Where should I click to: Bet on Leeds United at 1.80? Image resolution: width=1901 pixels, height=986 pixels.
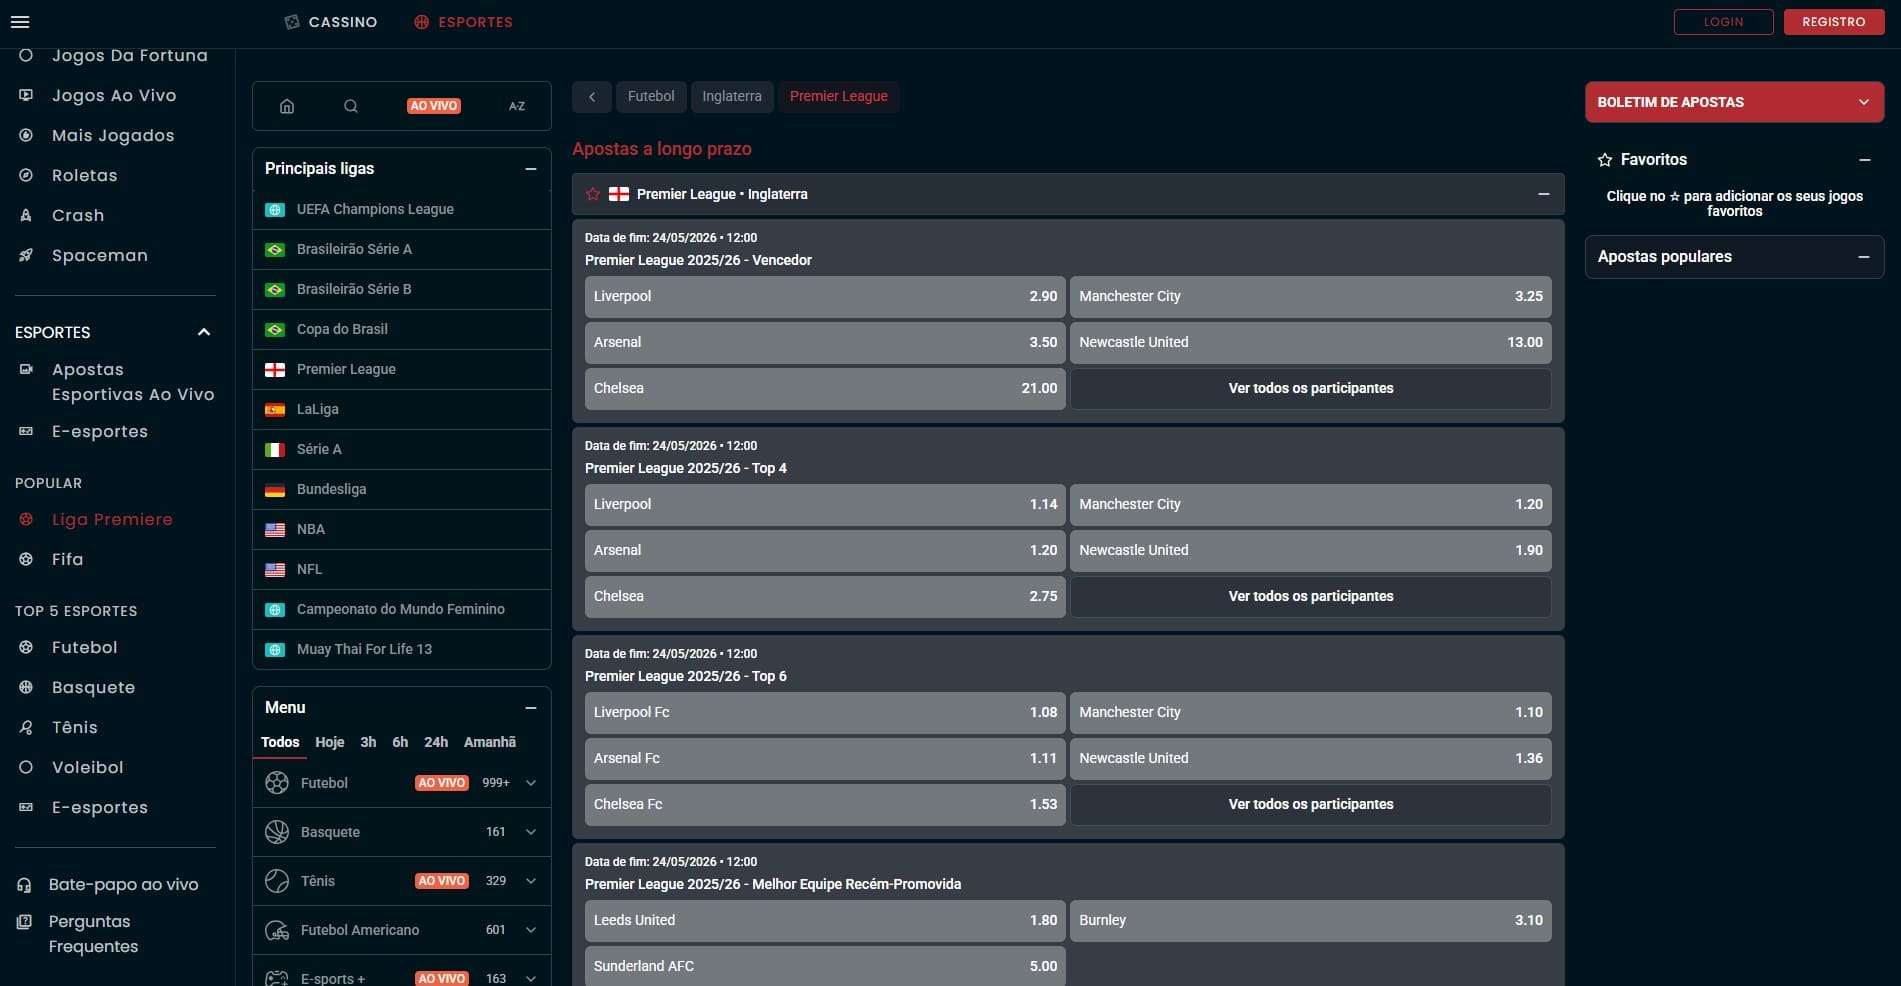pos(825,921)
